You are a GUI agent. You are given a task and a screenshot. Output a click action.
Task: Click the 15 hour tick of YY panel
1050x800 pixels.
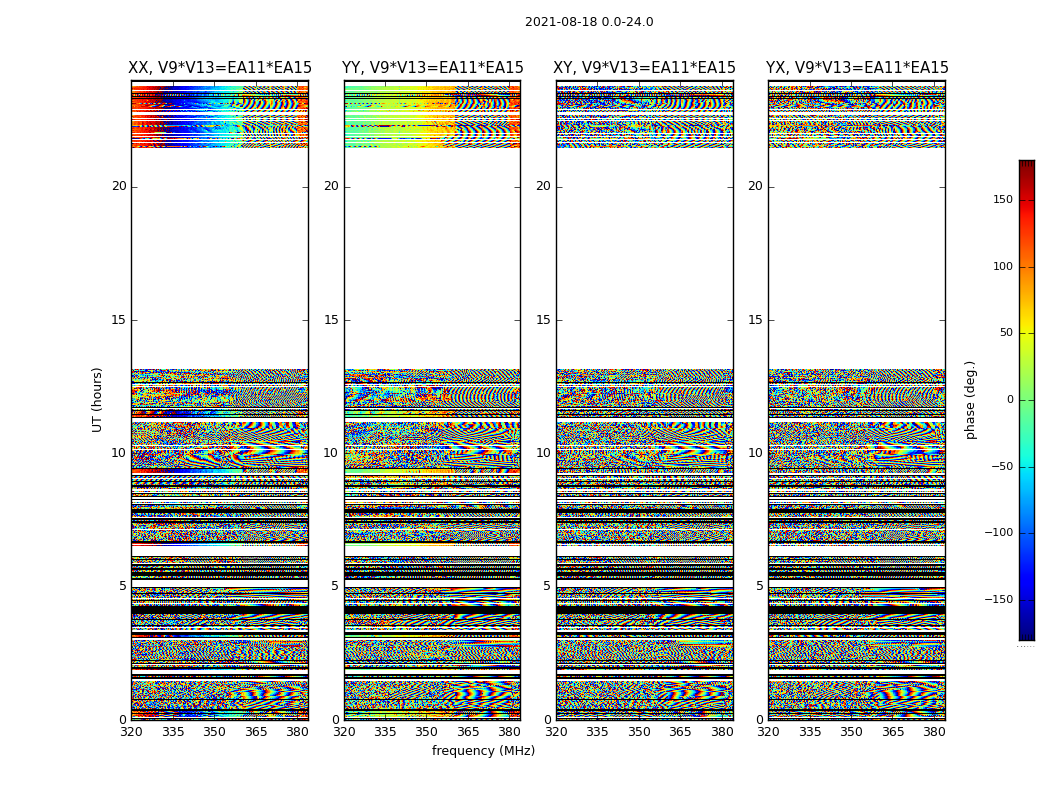coord(331,320)
